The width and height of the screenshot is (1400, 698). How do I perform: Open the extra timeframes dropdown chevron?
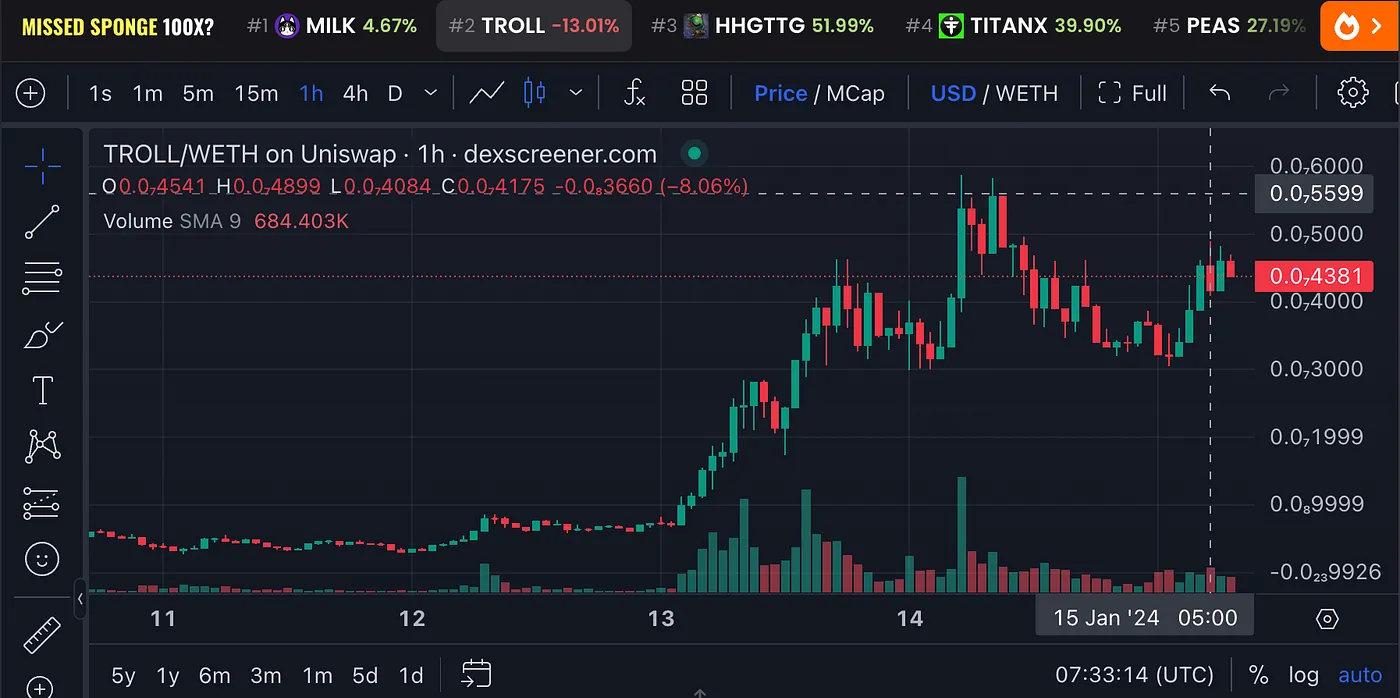coord(430,92)
